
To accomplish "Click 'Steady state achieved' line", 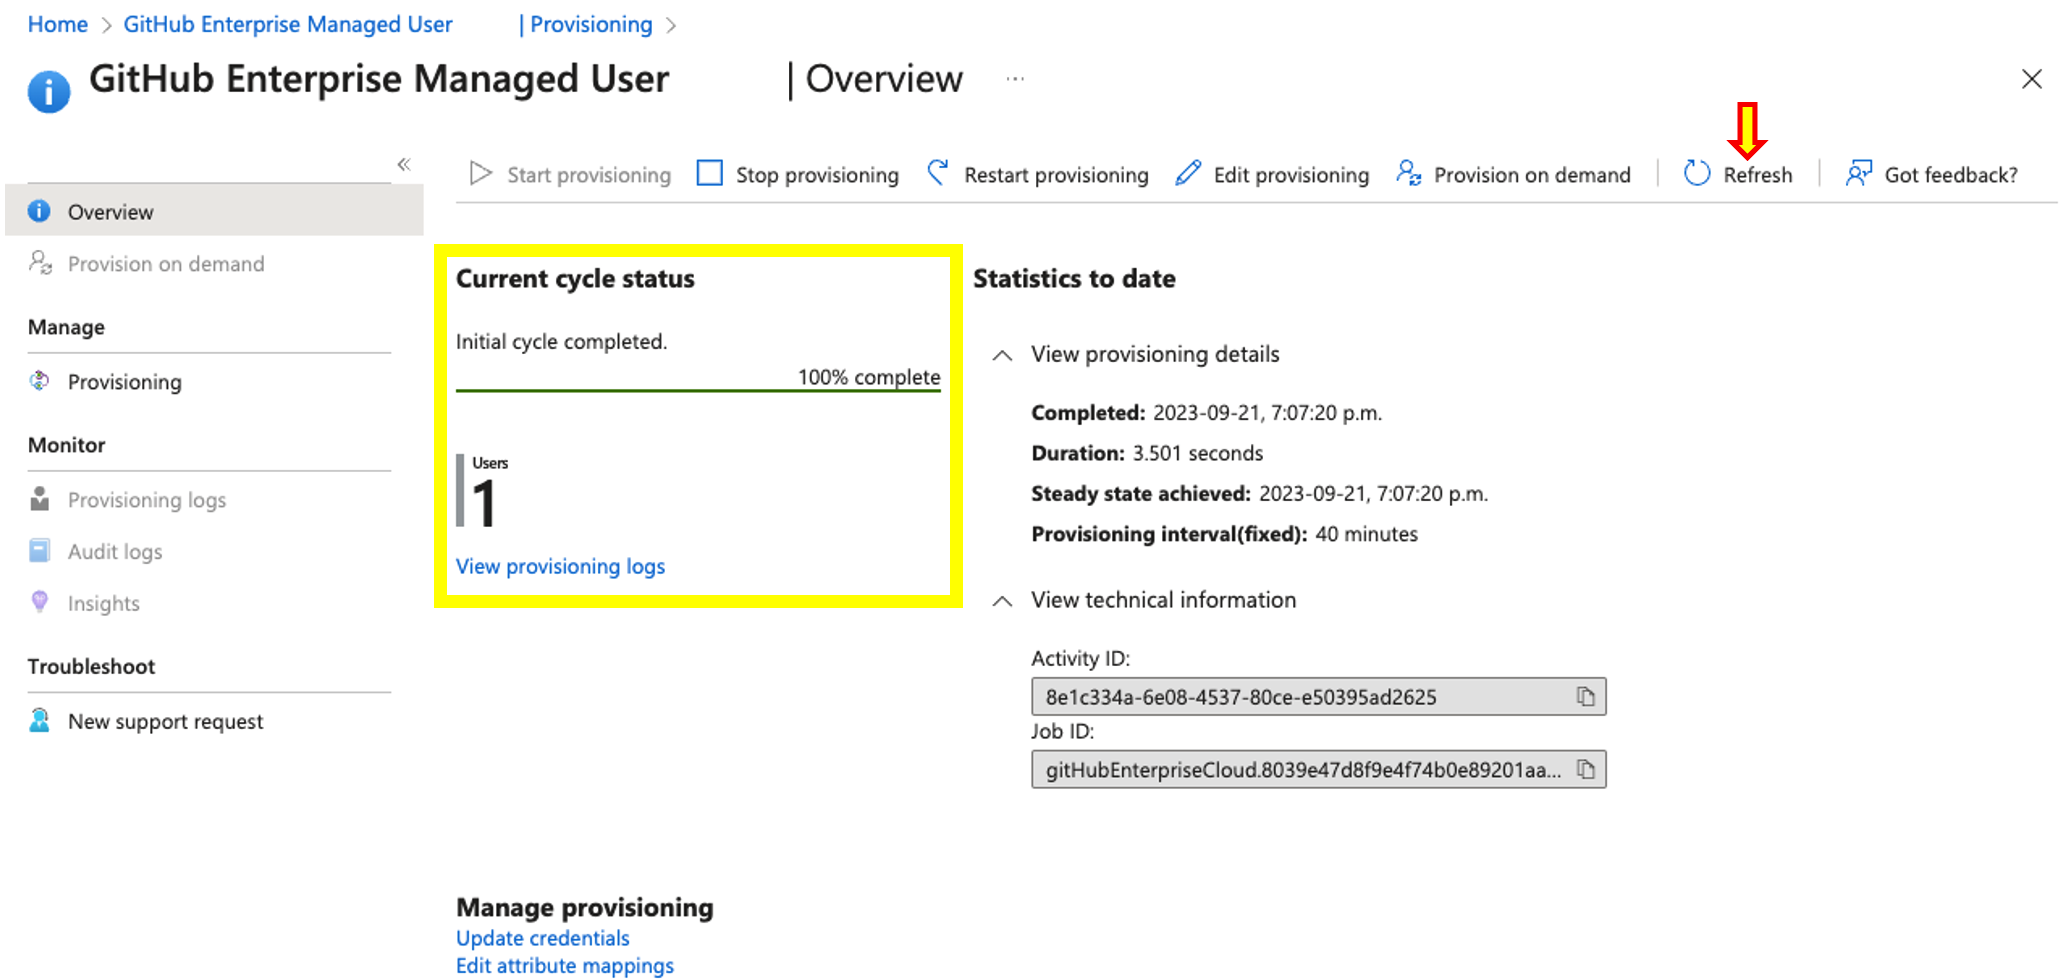I will (1259, 494).
